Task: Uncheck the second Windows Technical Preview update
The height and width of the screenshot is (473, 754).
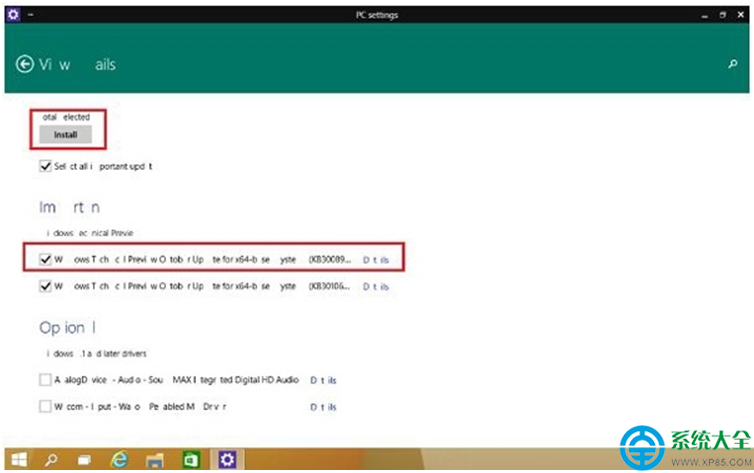Action: pyautogui.click(x=44, y=286)
